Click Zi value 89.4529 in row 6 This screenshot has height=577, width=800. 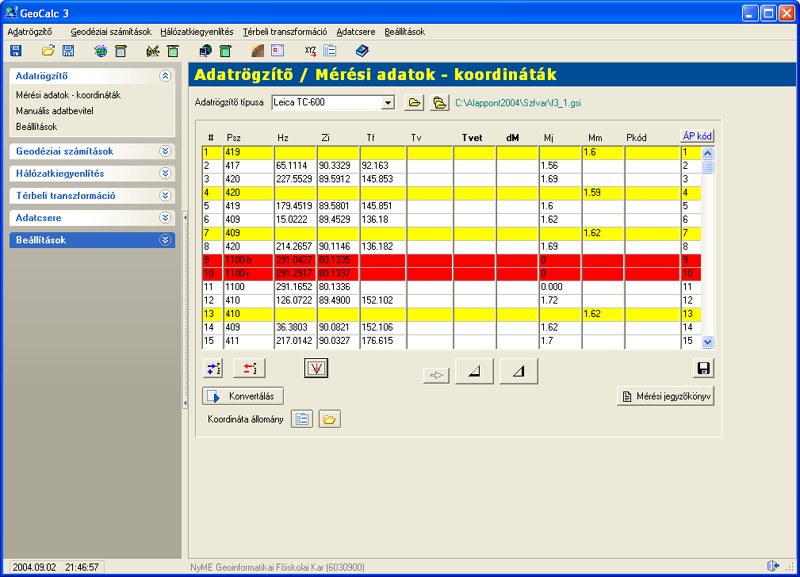click(338, 219)
